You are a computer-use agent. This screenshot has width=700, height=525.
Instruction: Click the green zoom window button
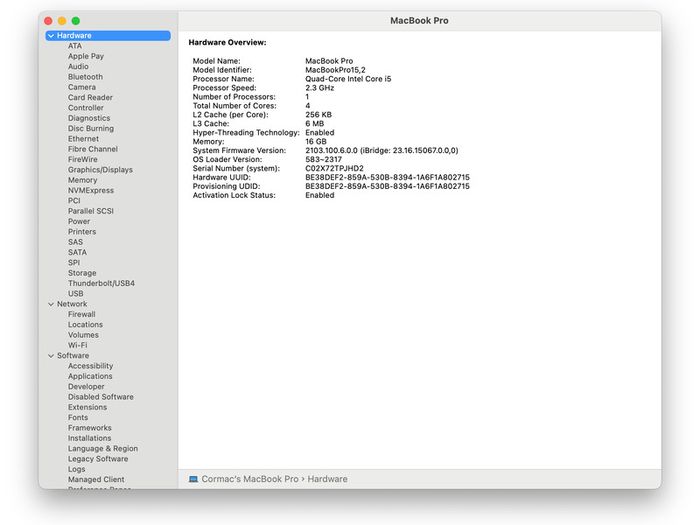[76, 21]
